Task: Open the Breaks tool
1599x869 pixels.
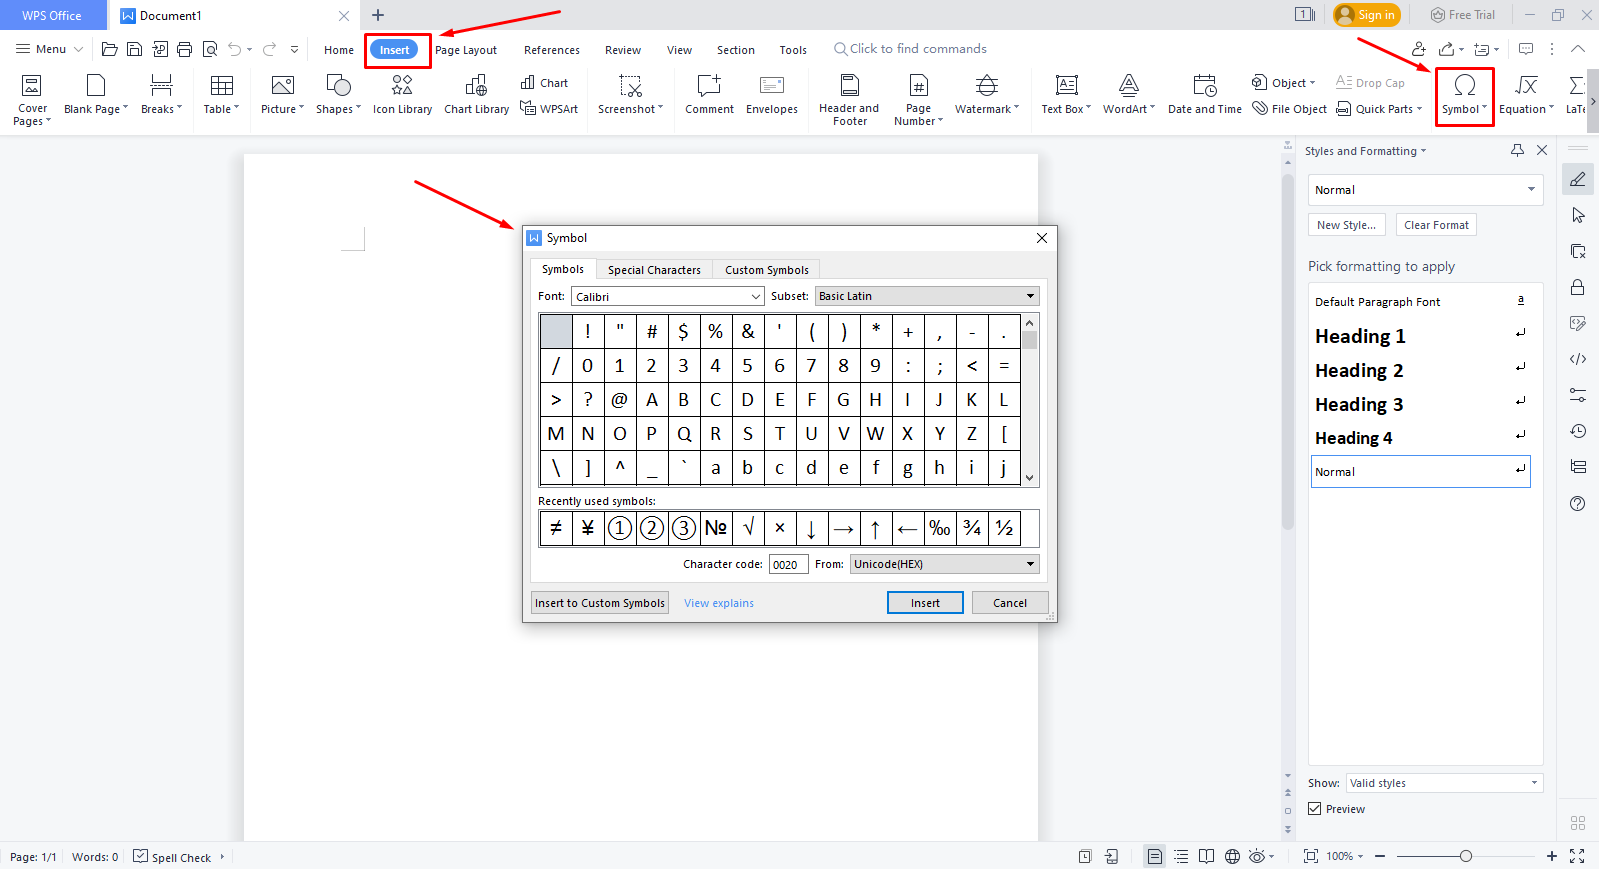Action: click(x=161, y=96)
